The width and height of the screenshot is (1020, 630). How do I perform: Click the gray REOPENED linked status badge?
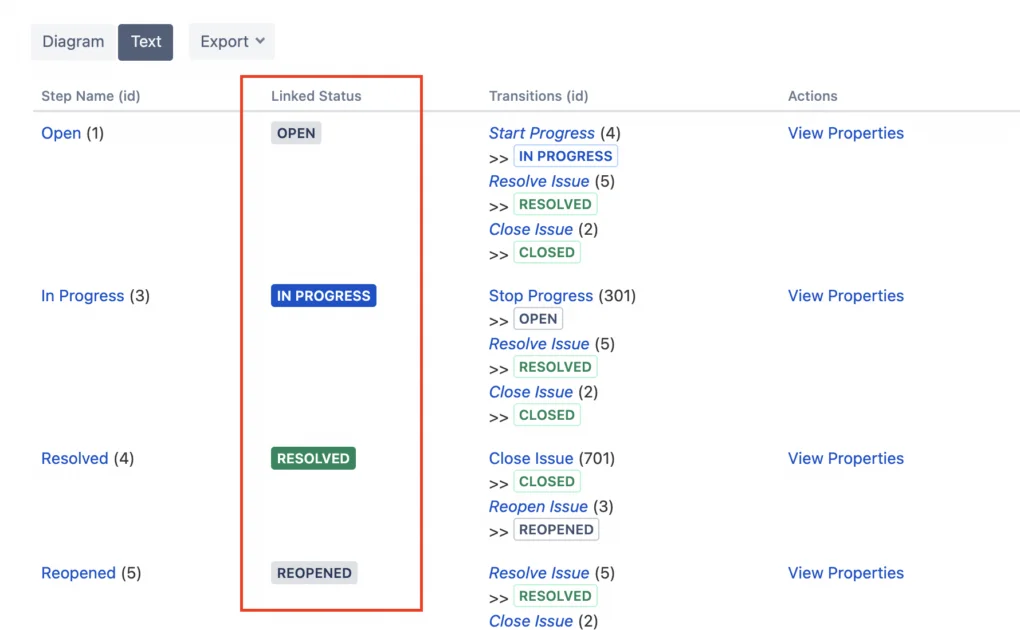point(314,573)
